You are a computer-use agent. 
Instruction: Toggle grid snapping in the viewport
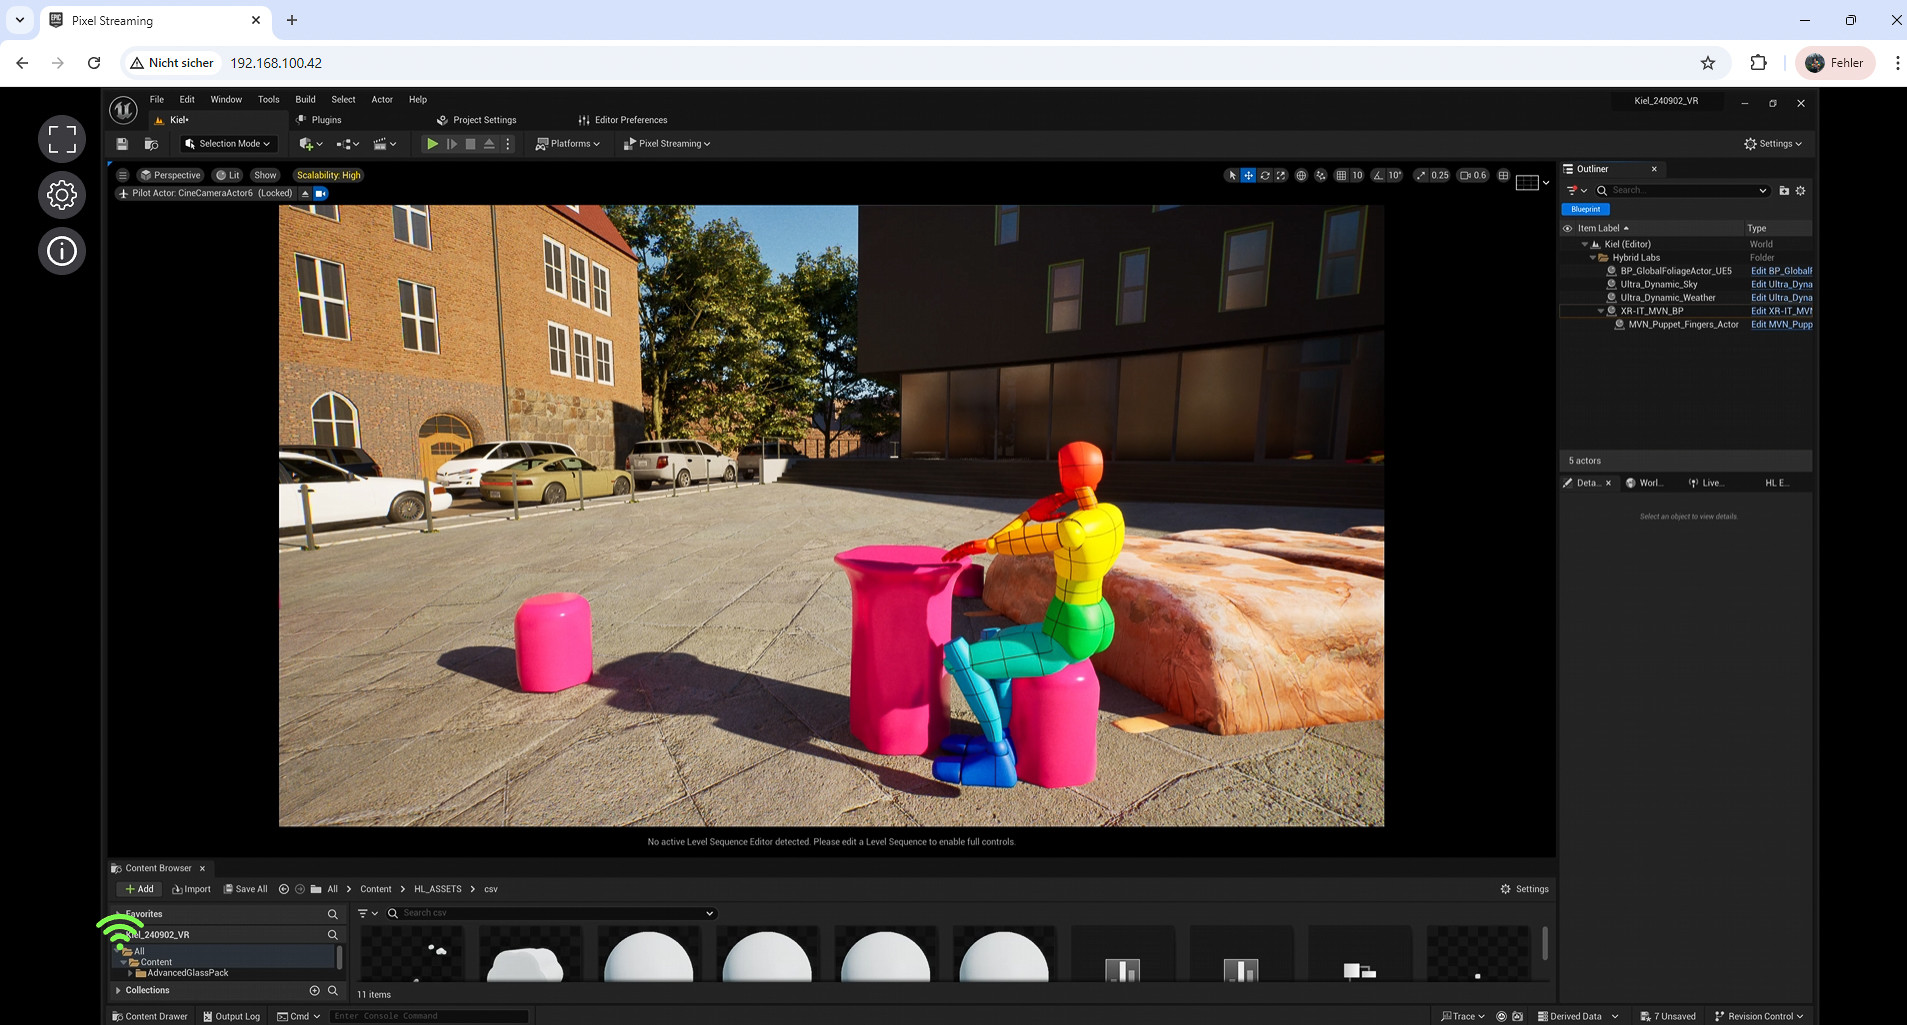pyautogui.click(x=1341, y=175)
